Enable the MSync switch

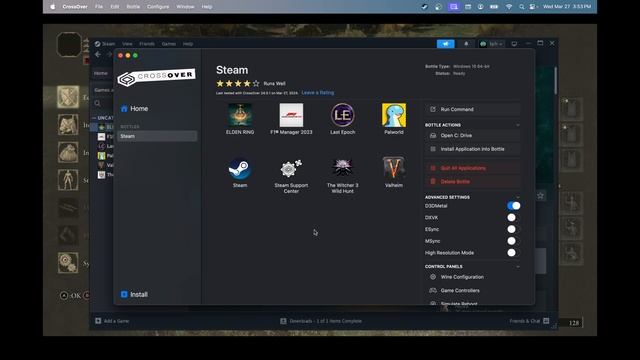pyautogui.click(x=512, y=241)
